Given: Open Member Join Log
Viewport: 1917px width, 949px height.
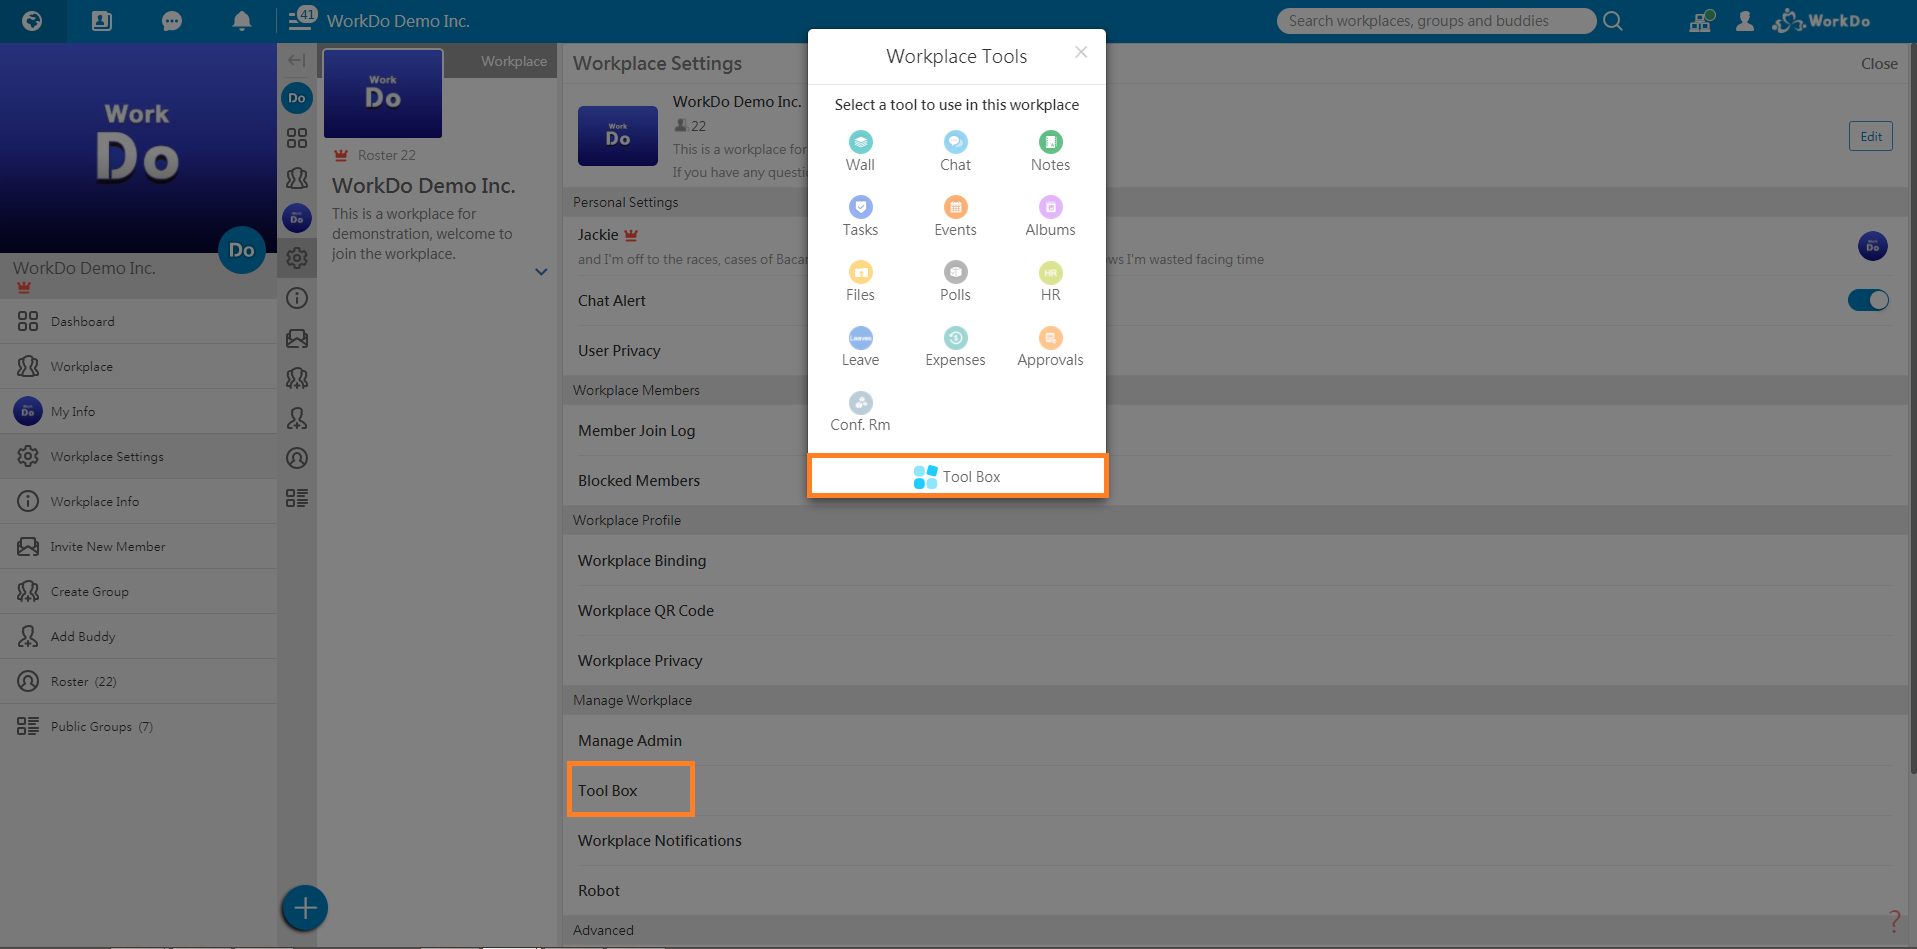Looking at the screenshot, I should (1236, 430).
